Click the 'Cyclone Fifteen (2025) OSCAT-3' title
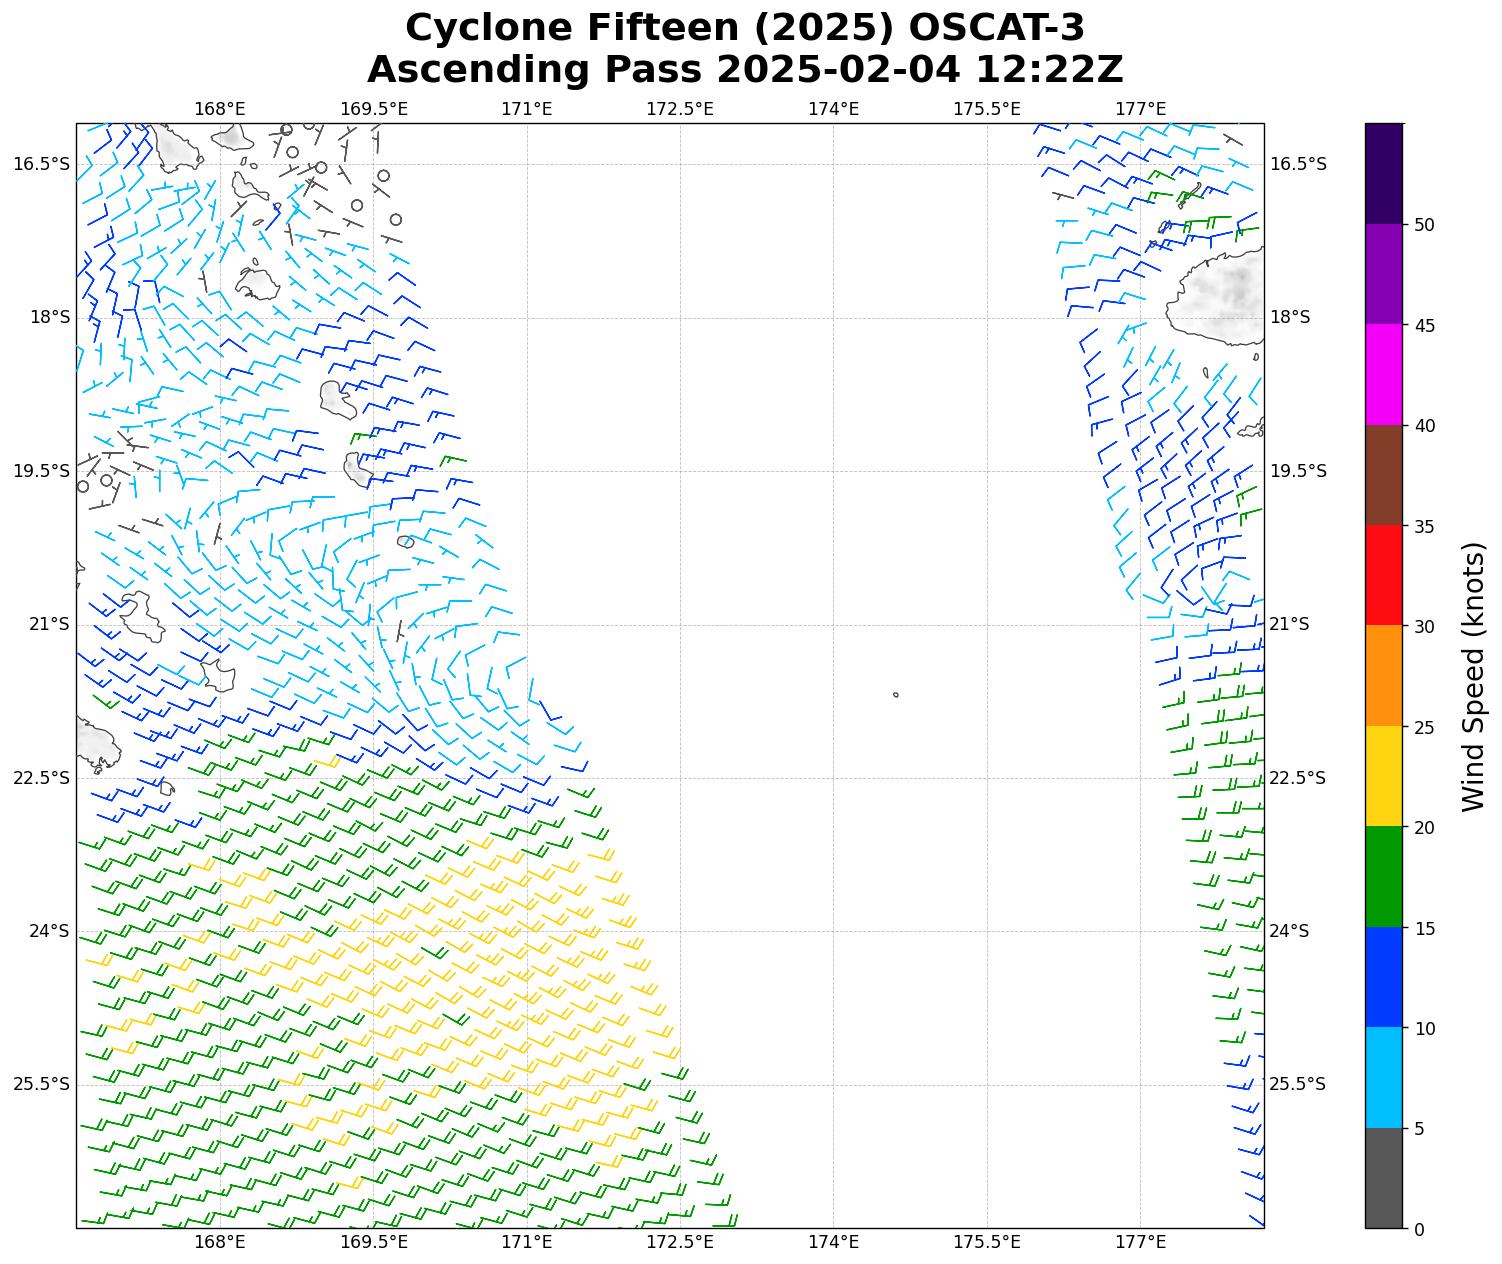Image resolution: width=1502 pixels, height=1264 pixels. pyautogui.click(x=745, y=28)
